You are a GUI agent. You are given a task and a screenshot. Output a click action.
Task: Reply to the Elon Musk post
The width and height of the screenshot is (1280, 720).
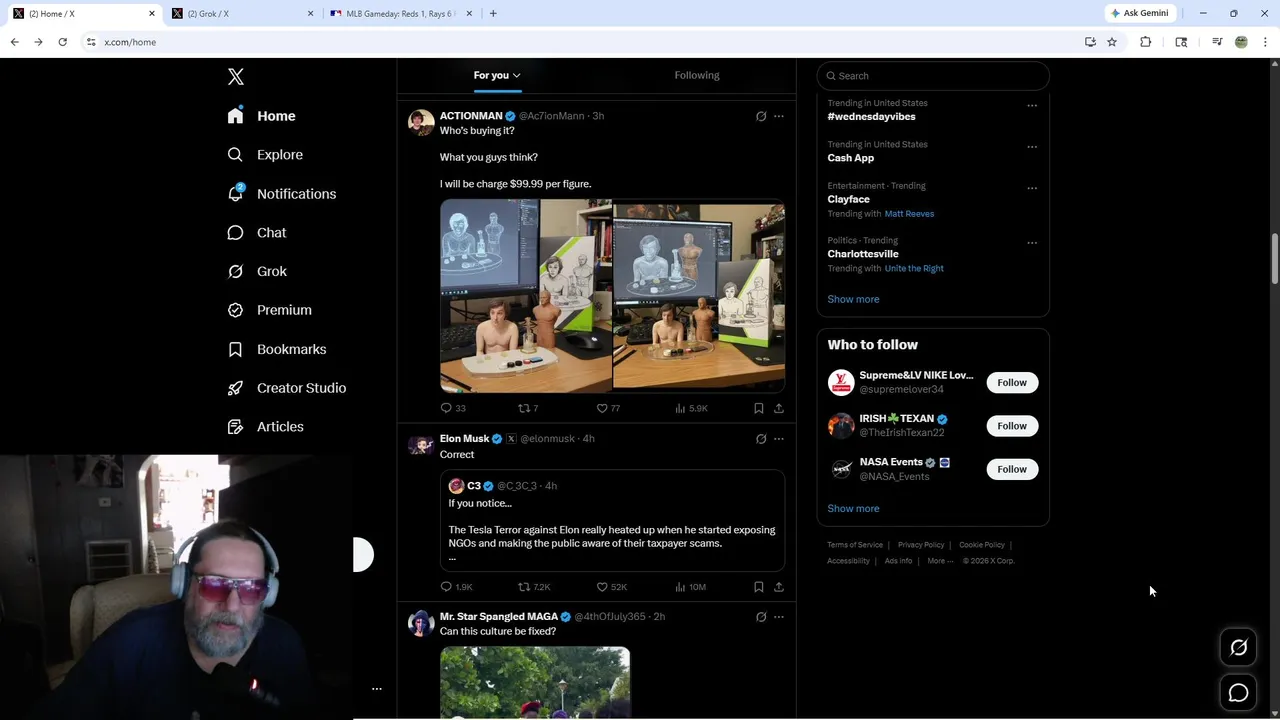456,587
